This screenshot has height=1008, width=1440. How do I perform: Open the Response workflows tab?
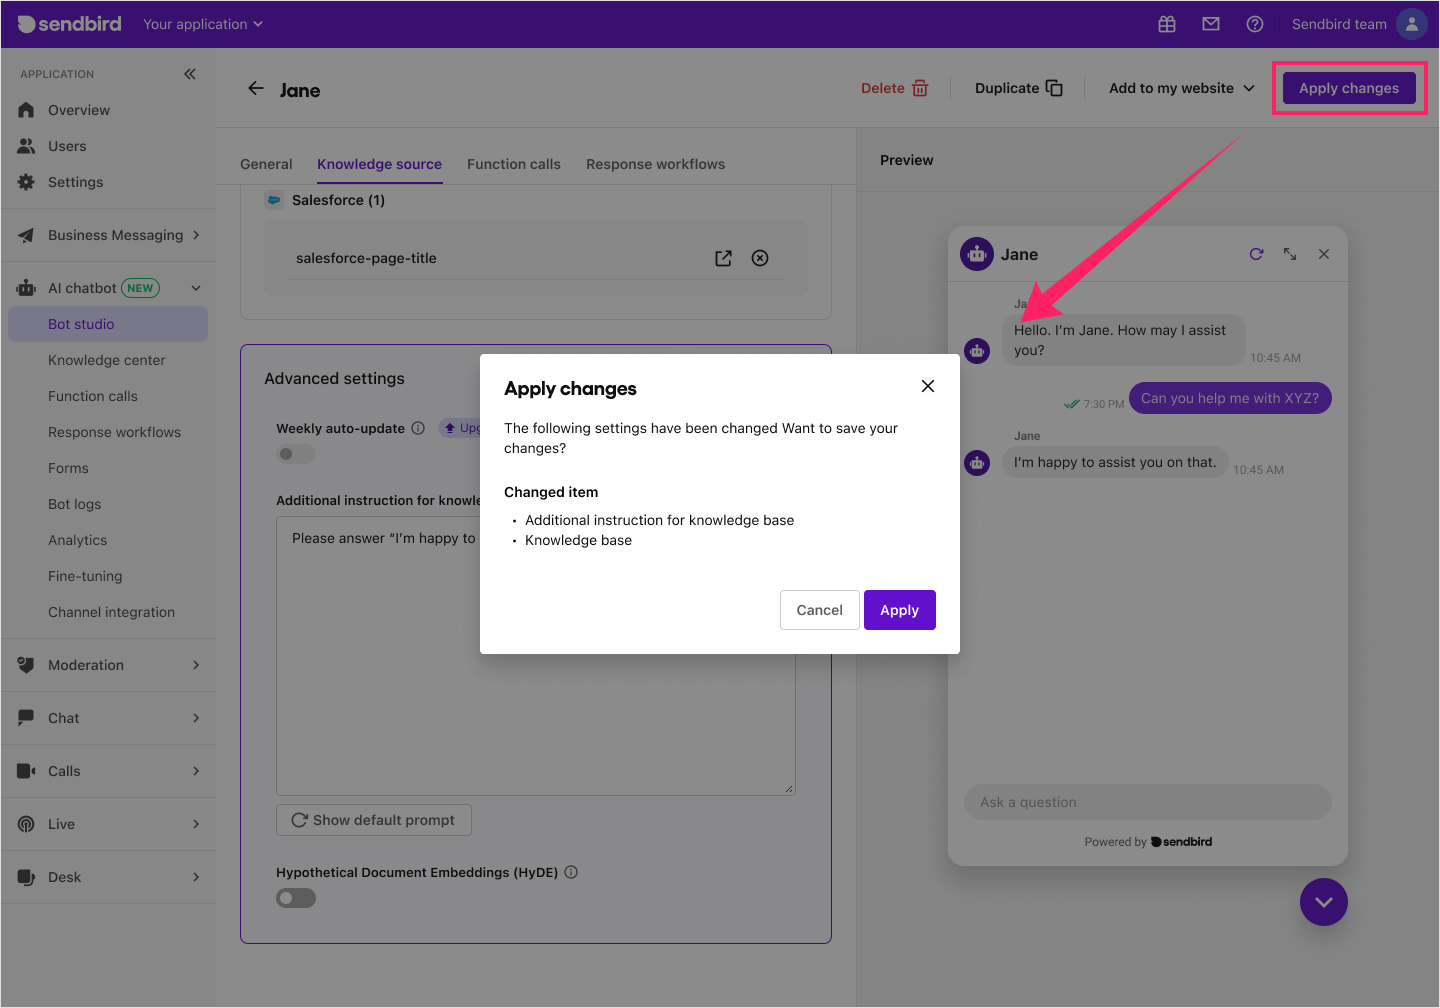tap(656, 164)
